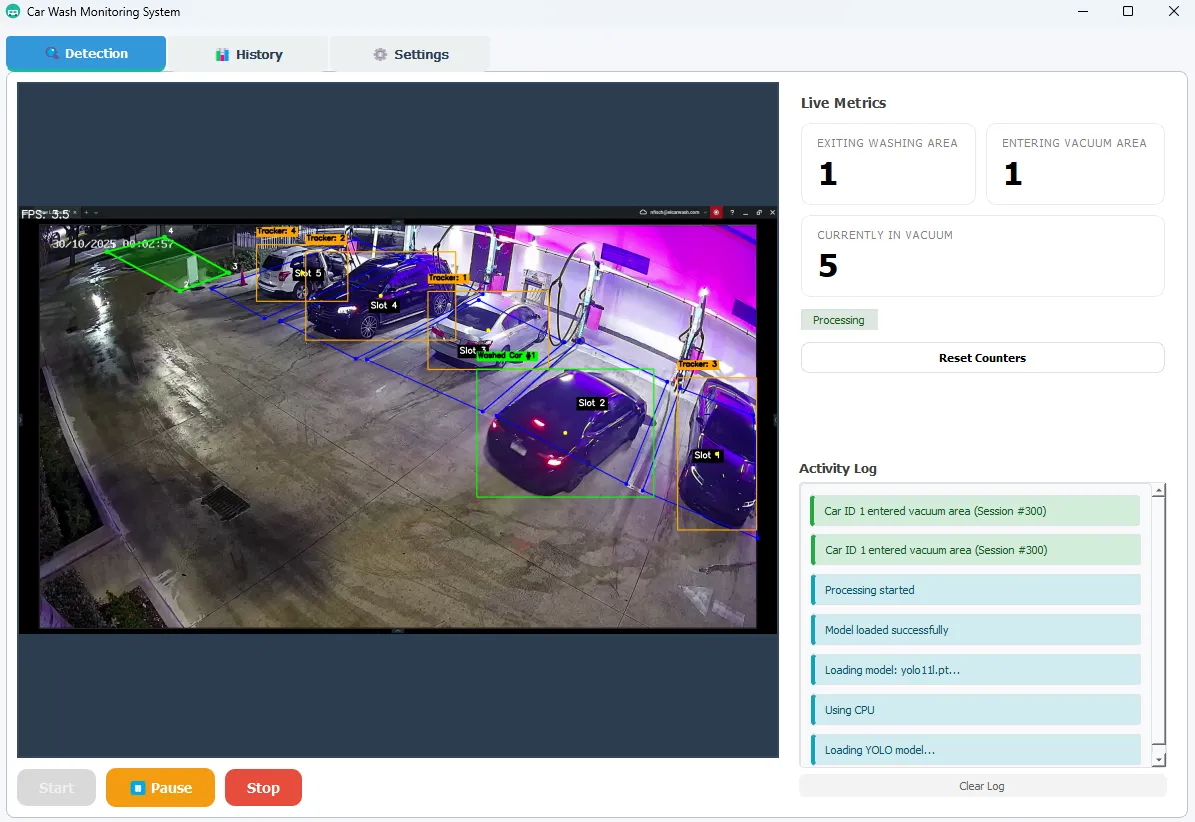
Task: Click the activity log scrollbar down arrow
Action: click(x=1158, y=759)
